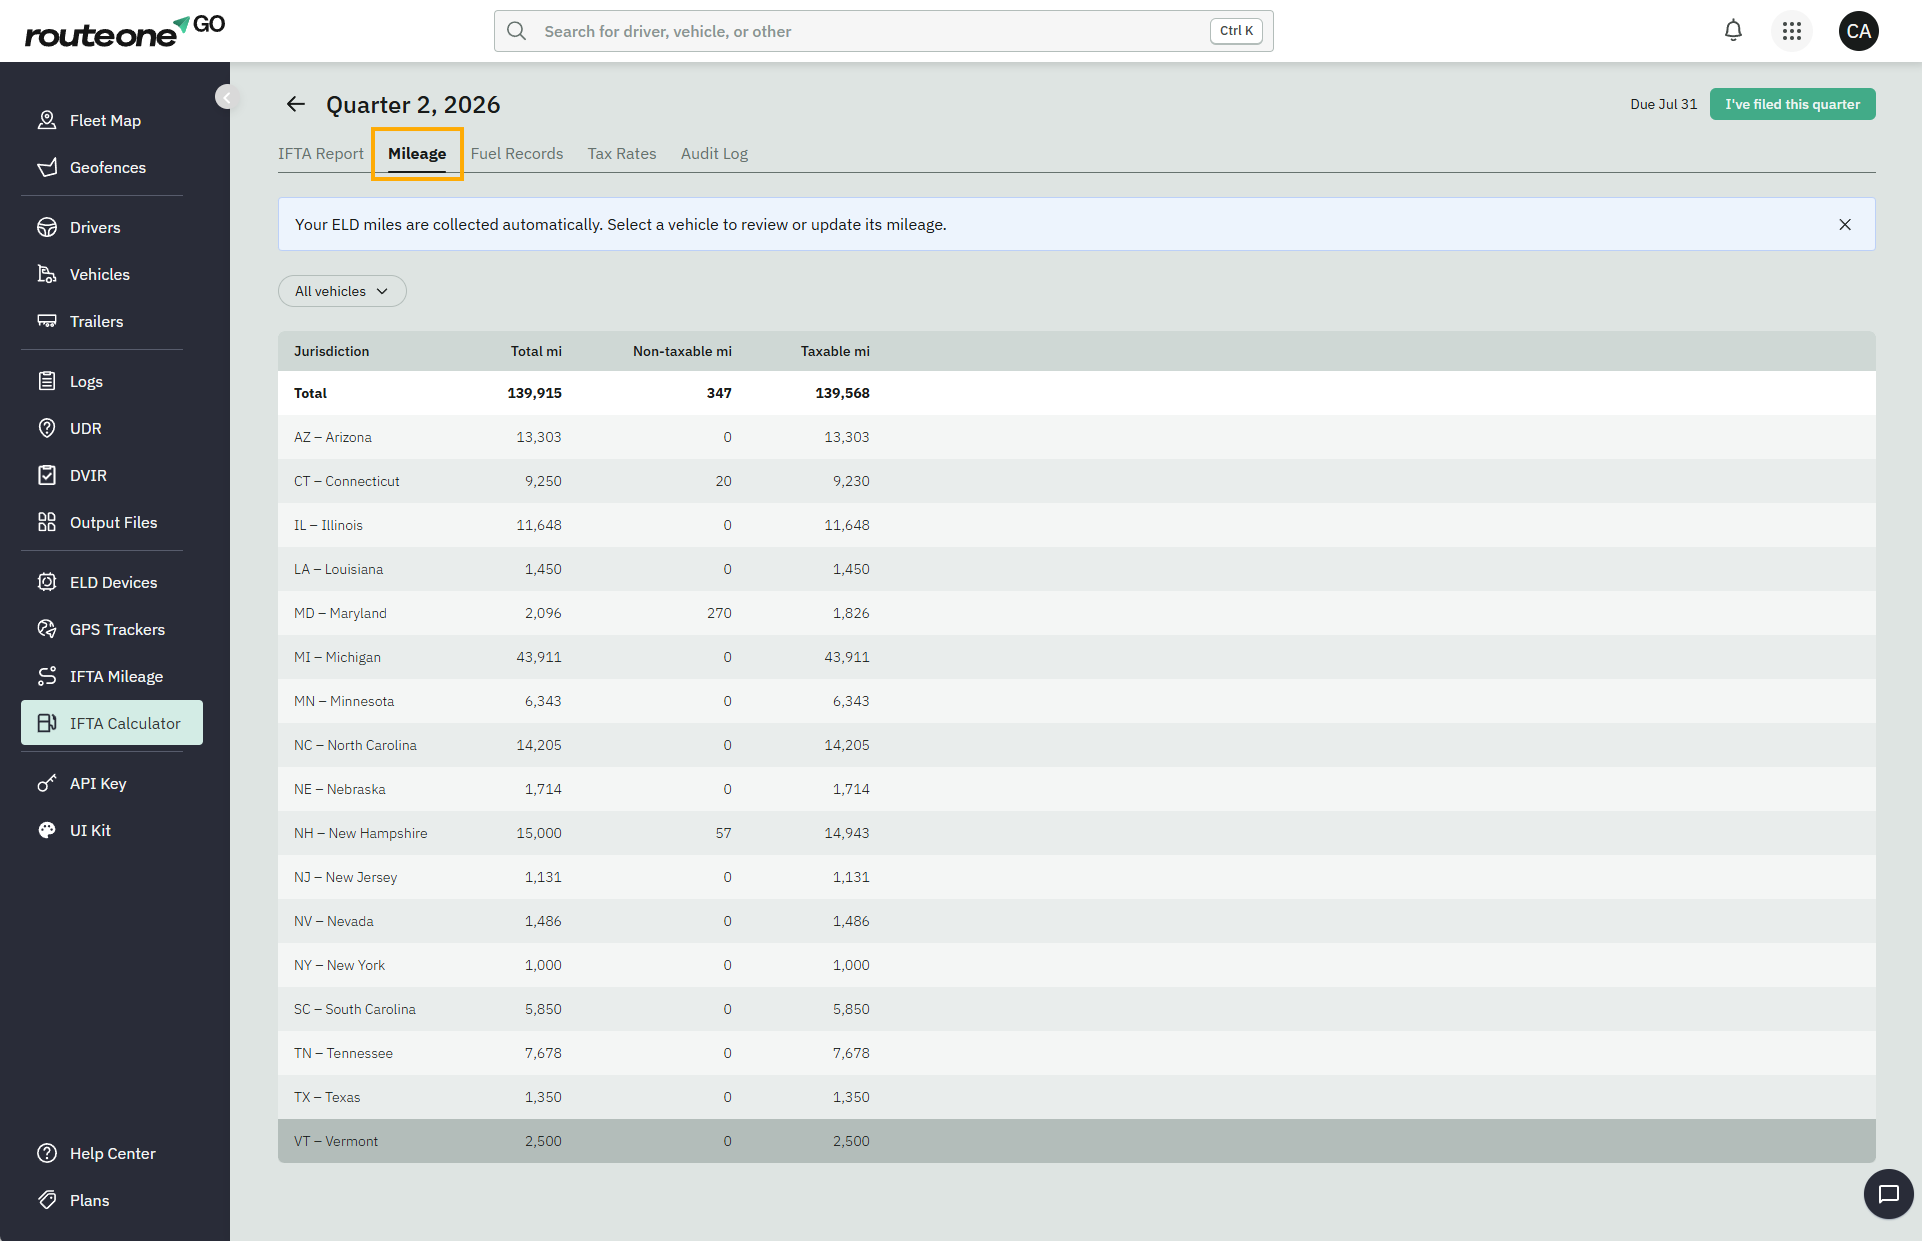
Task: Select the Total summary row label
Action: 310,393
